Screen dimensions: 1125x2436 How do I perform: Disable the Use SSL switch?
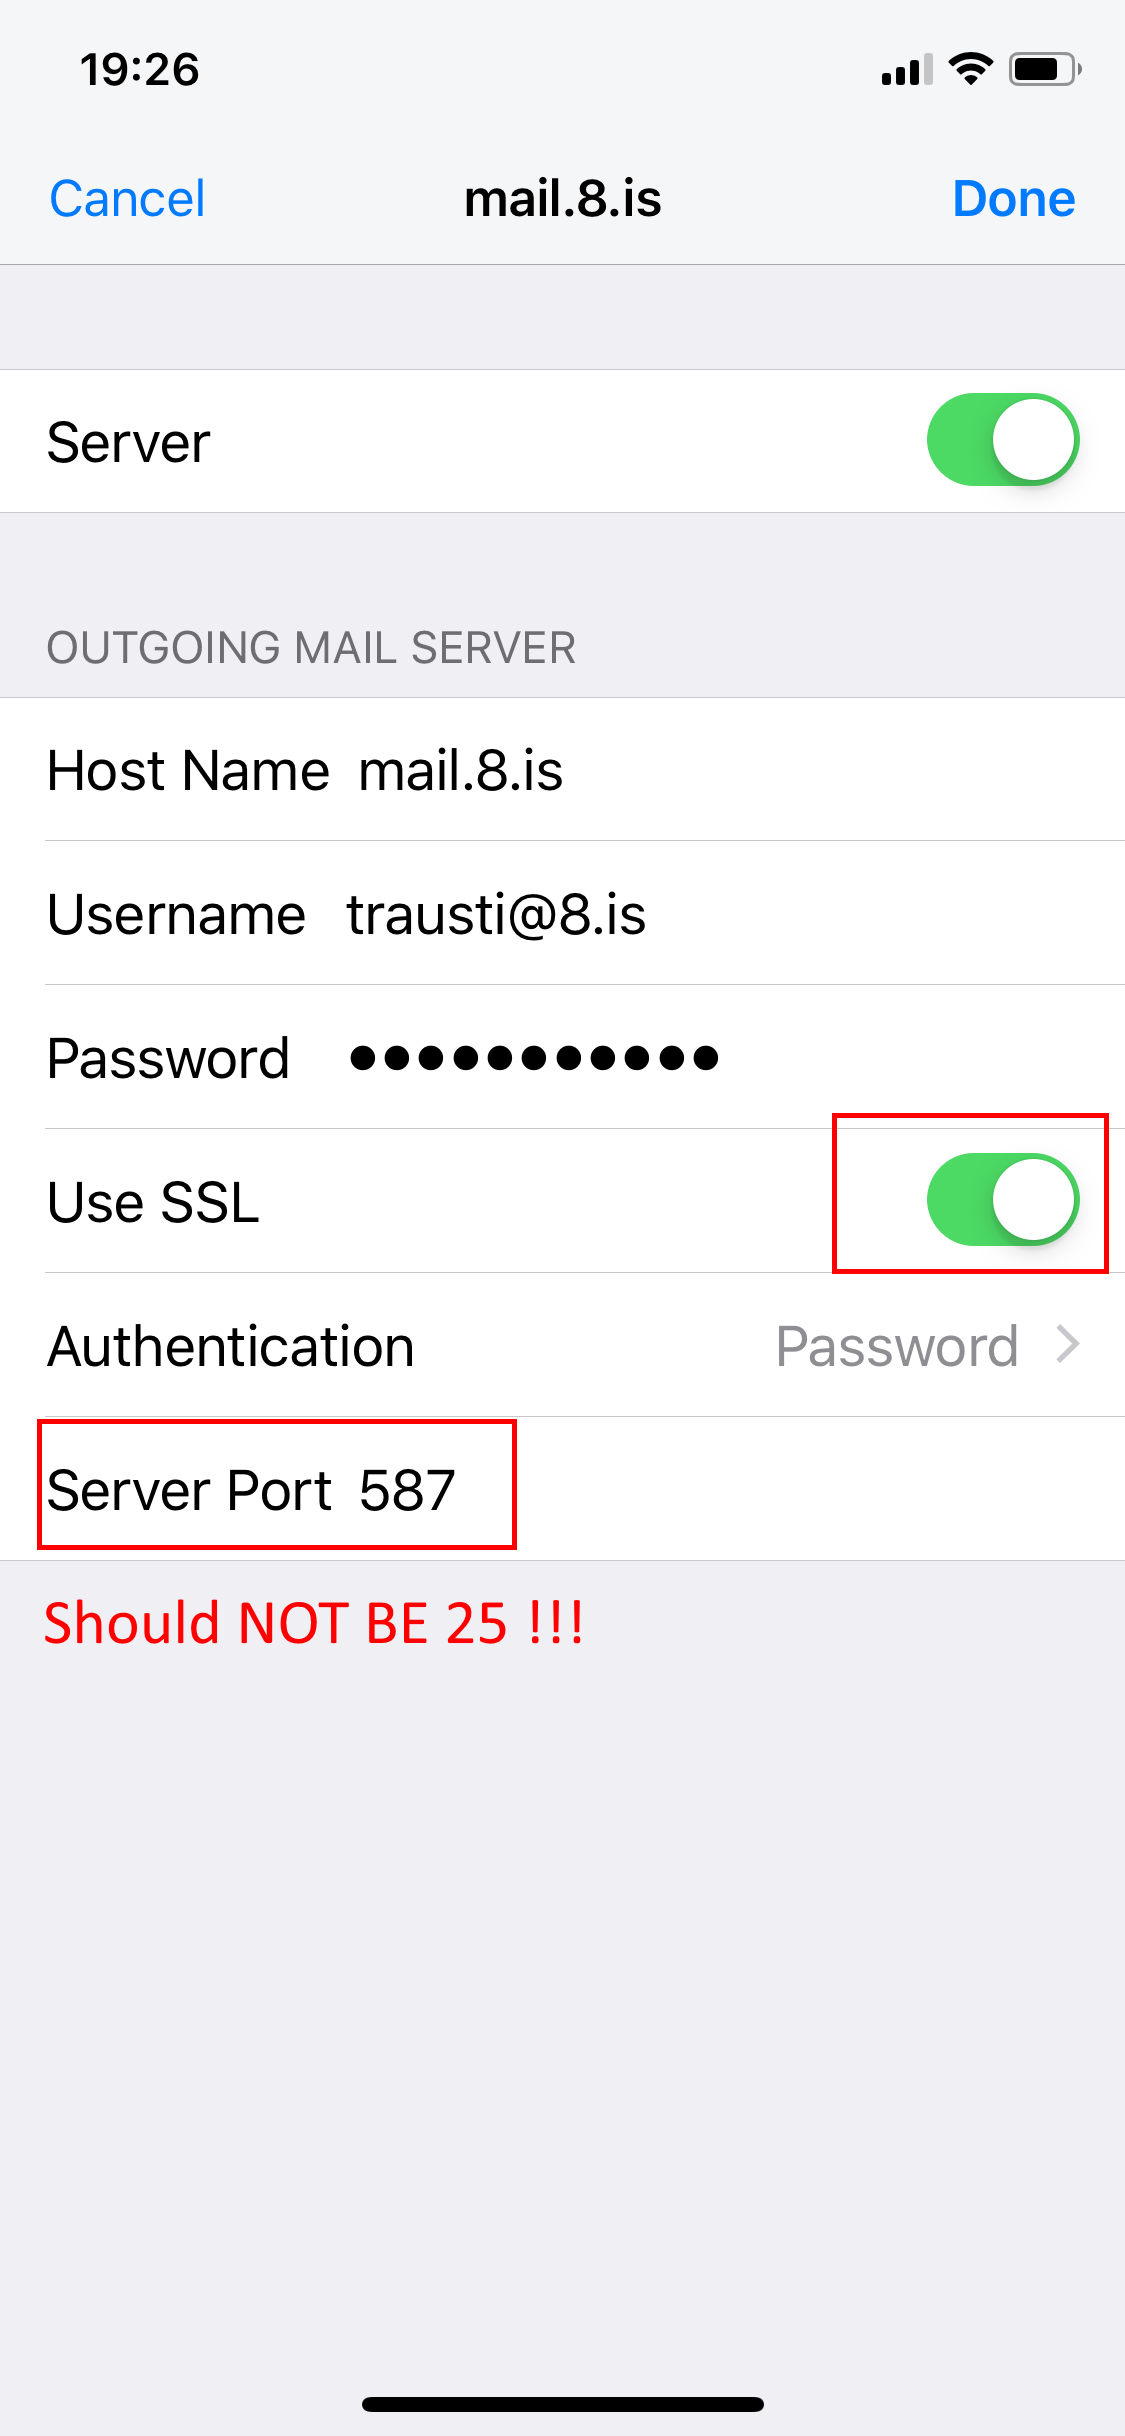point(1003,1200)
